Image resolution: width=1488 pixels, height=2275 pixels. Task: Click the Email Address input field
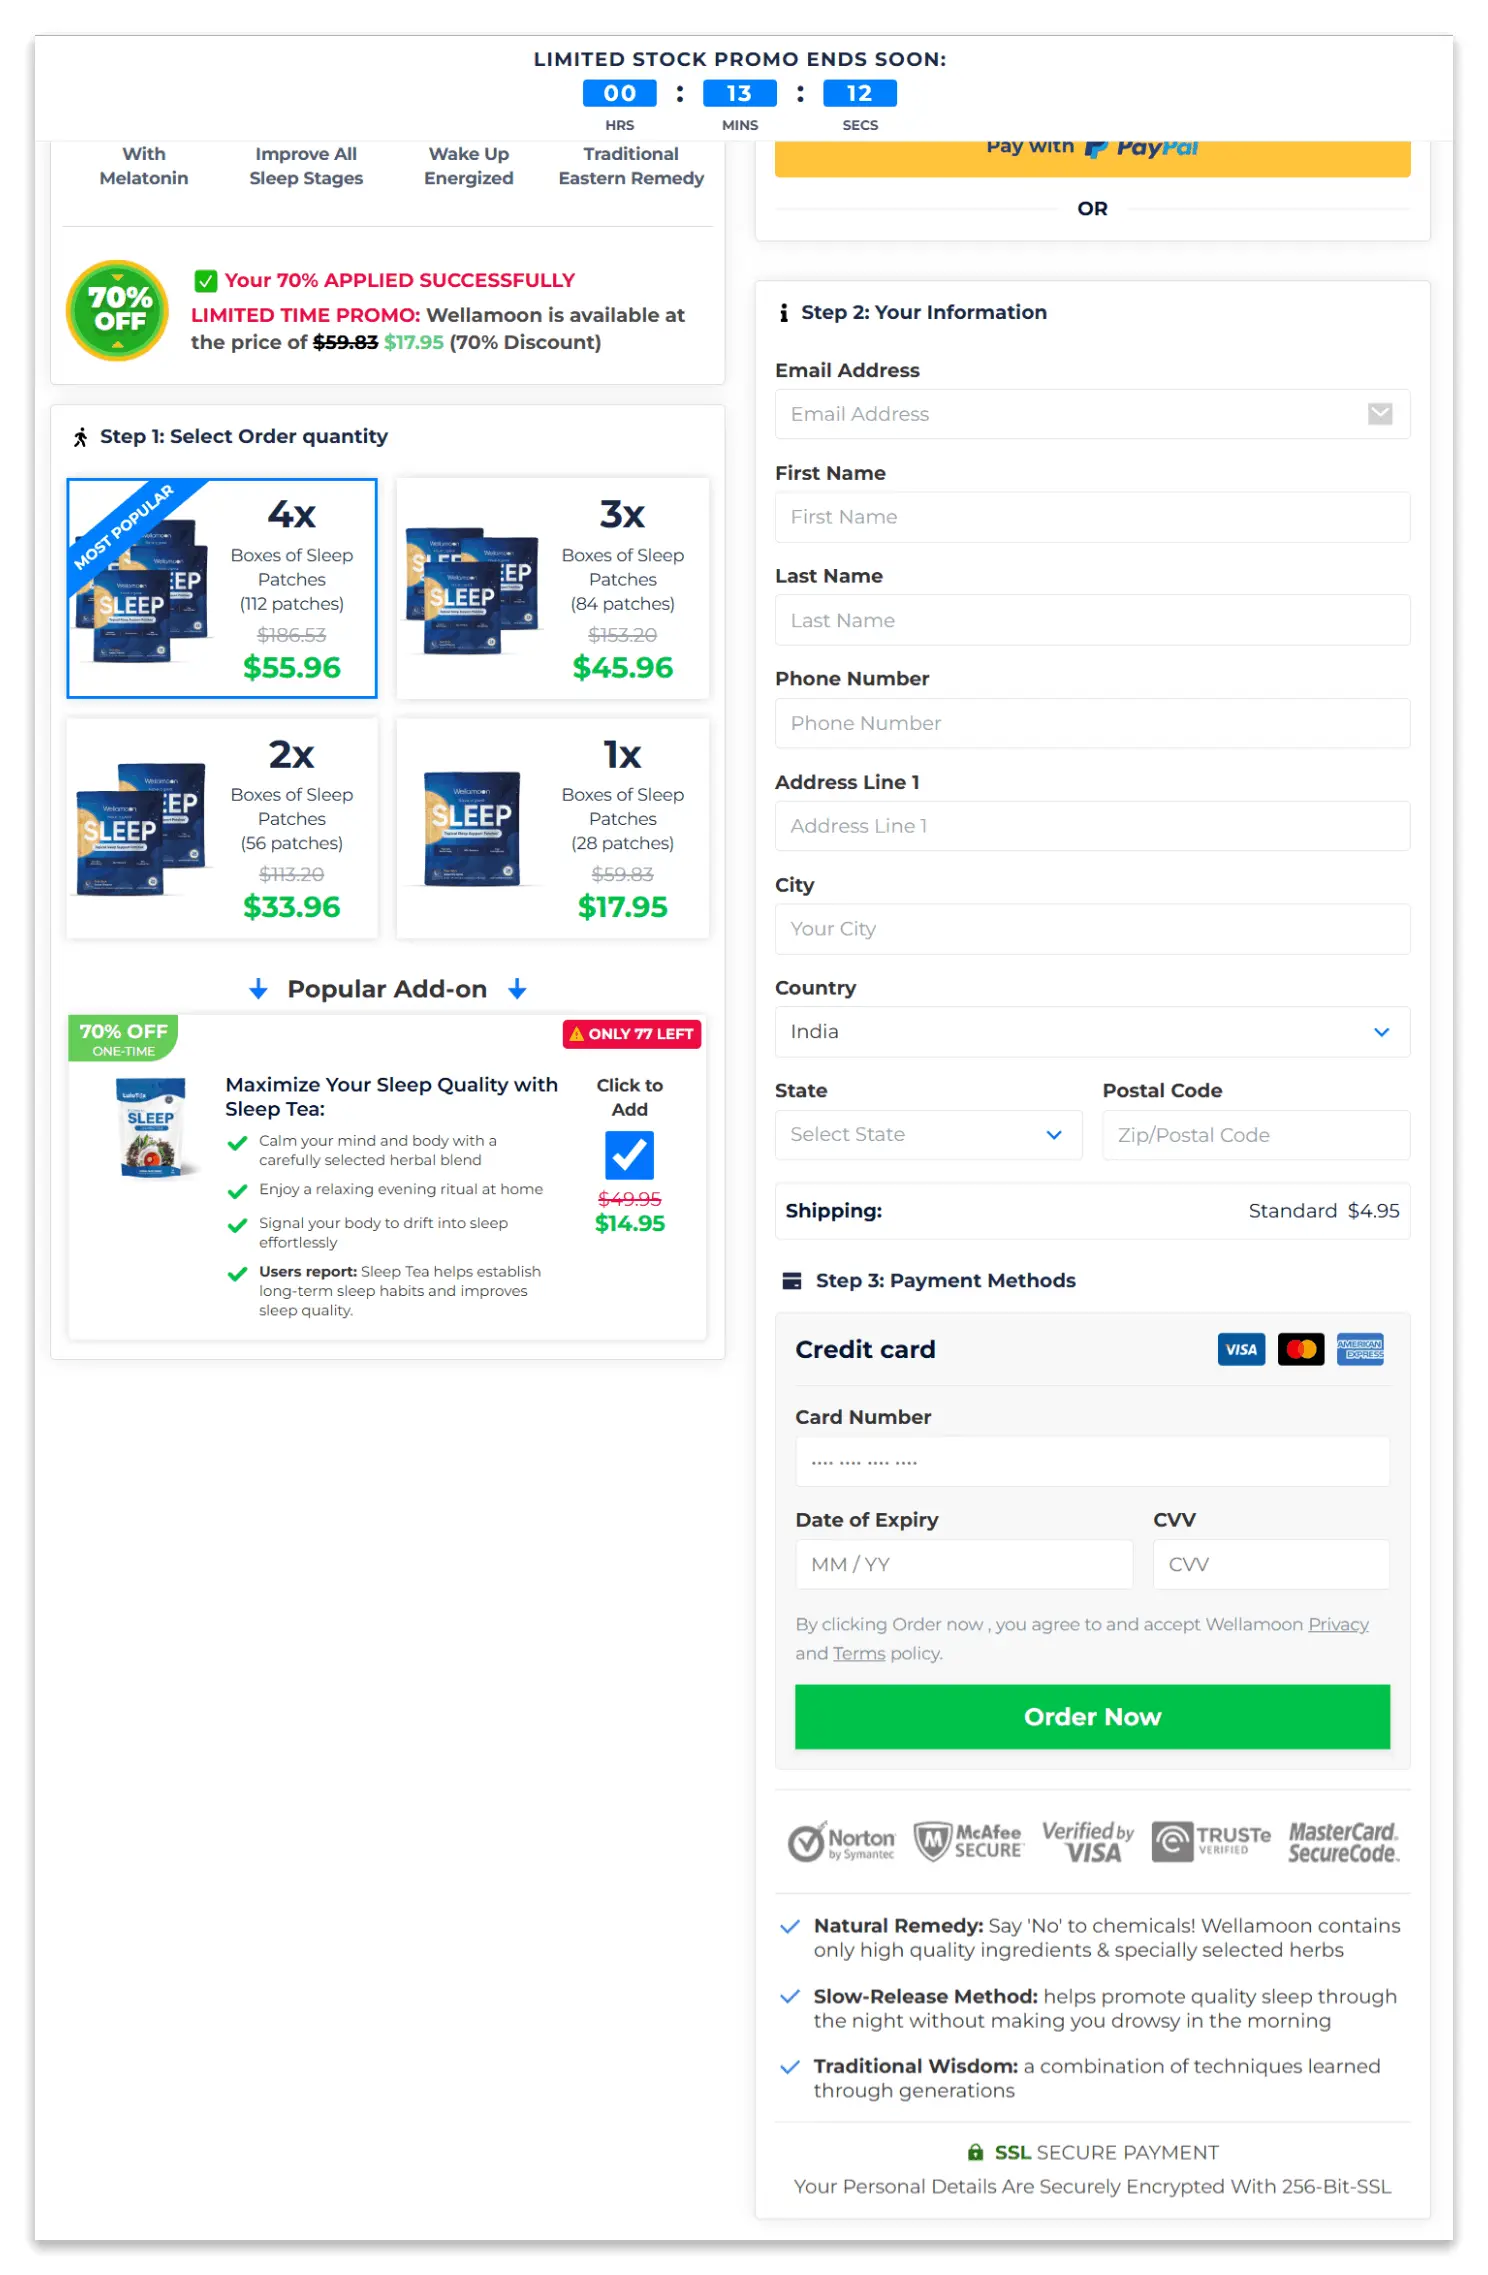1092,414
